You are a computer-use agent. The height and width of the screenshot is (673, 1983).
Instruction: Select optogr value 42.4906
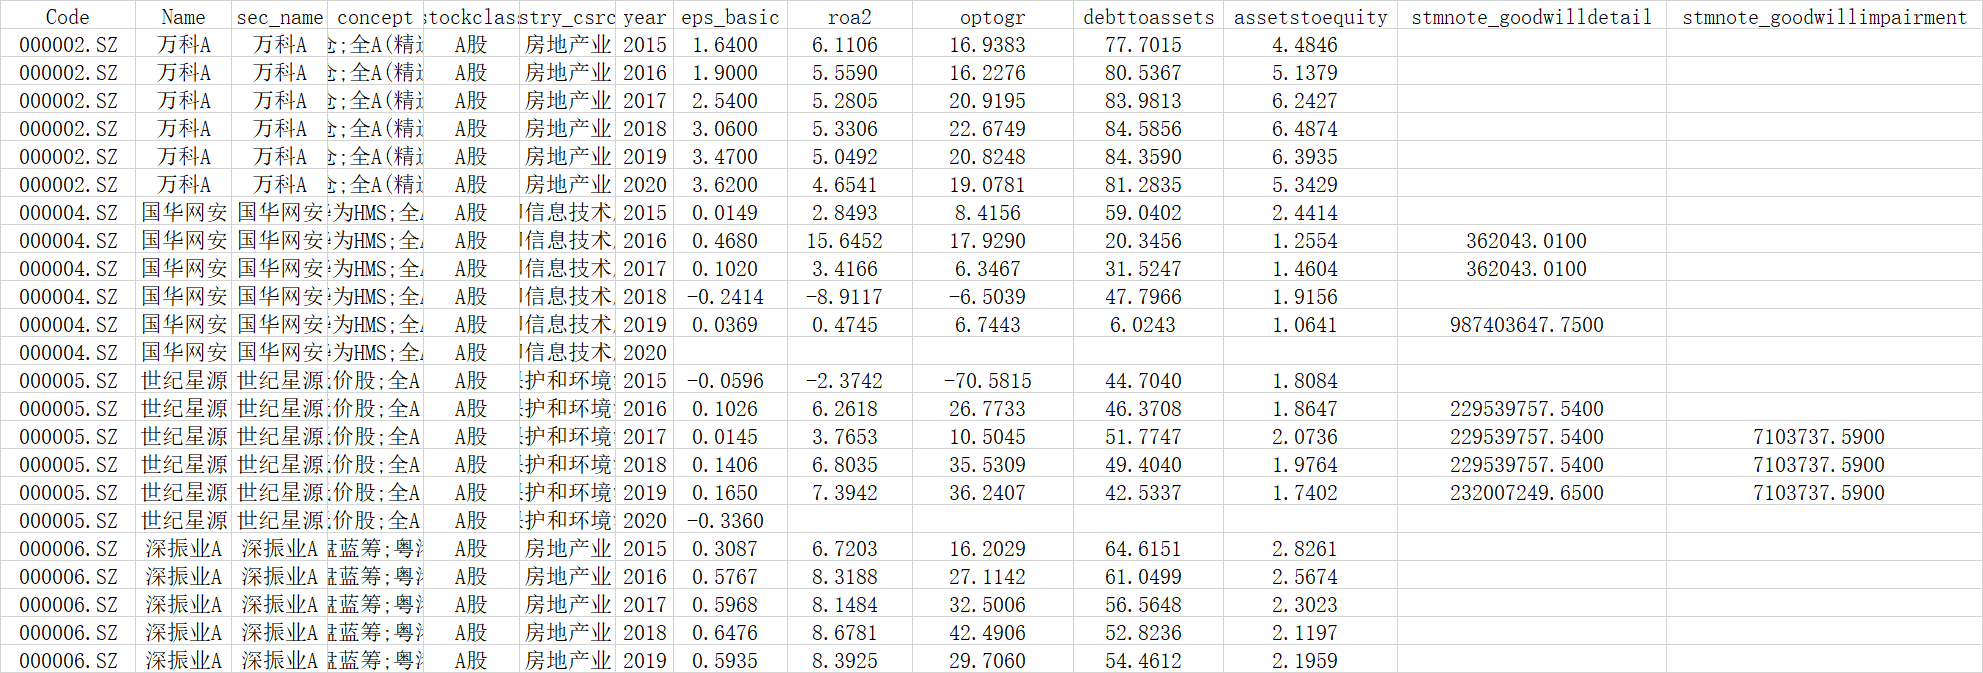[987, 633]
